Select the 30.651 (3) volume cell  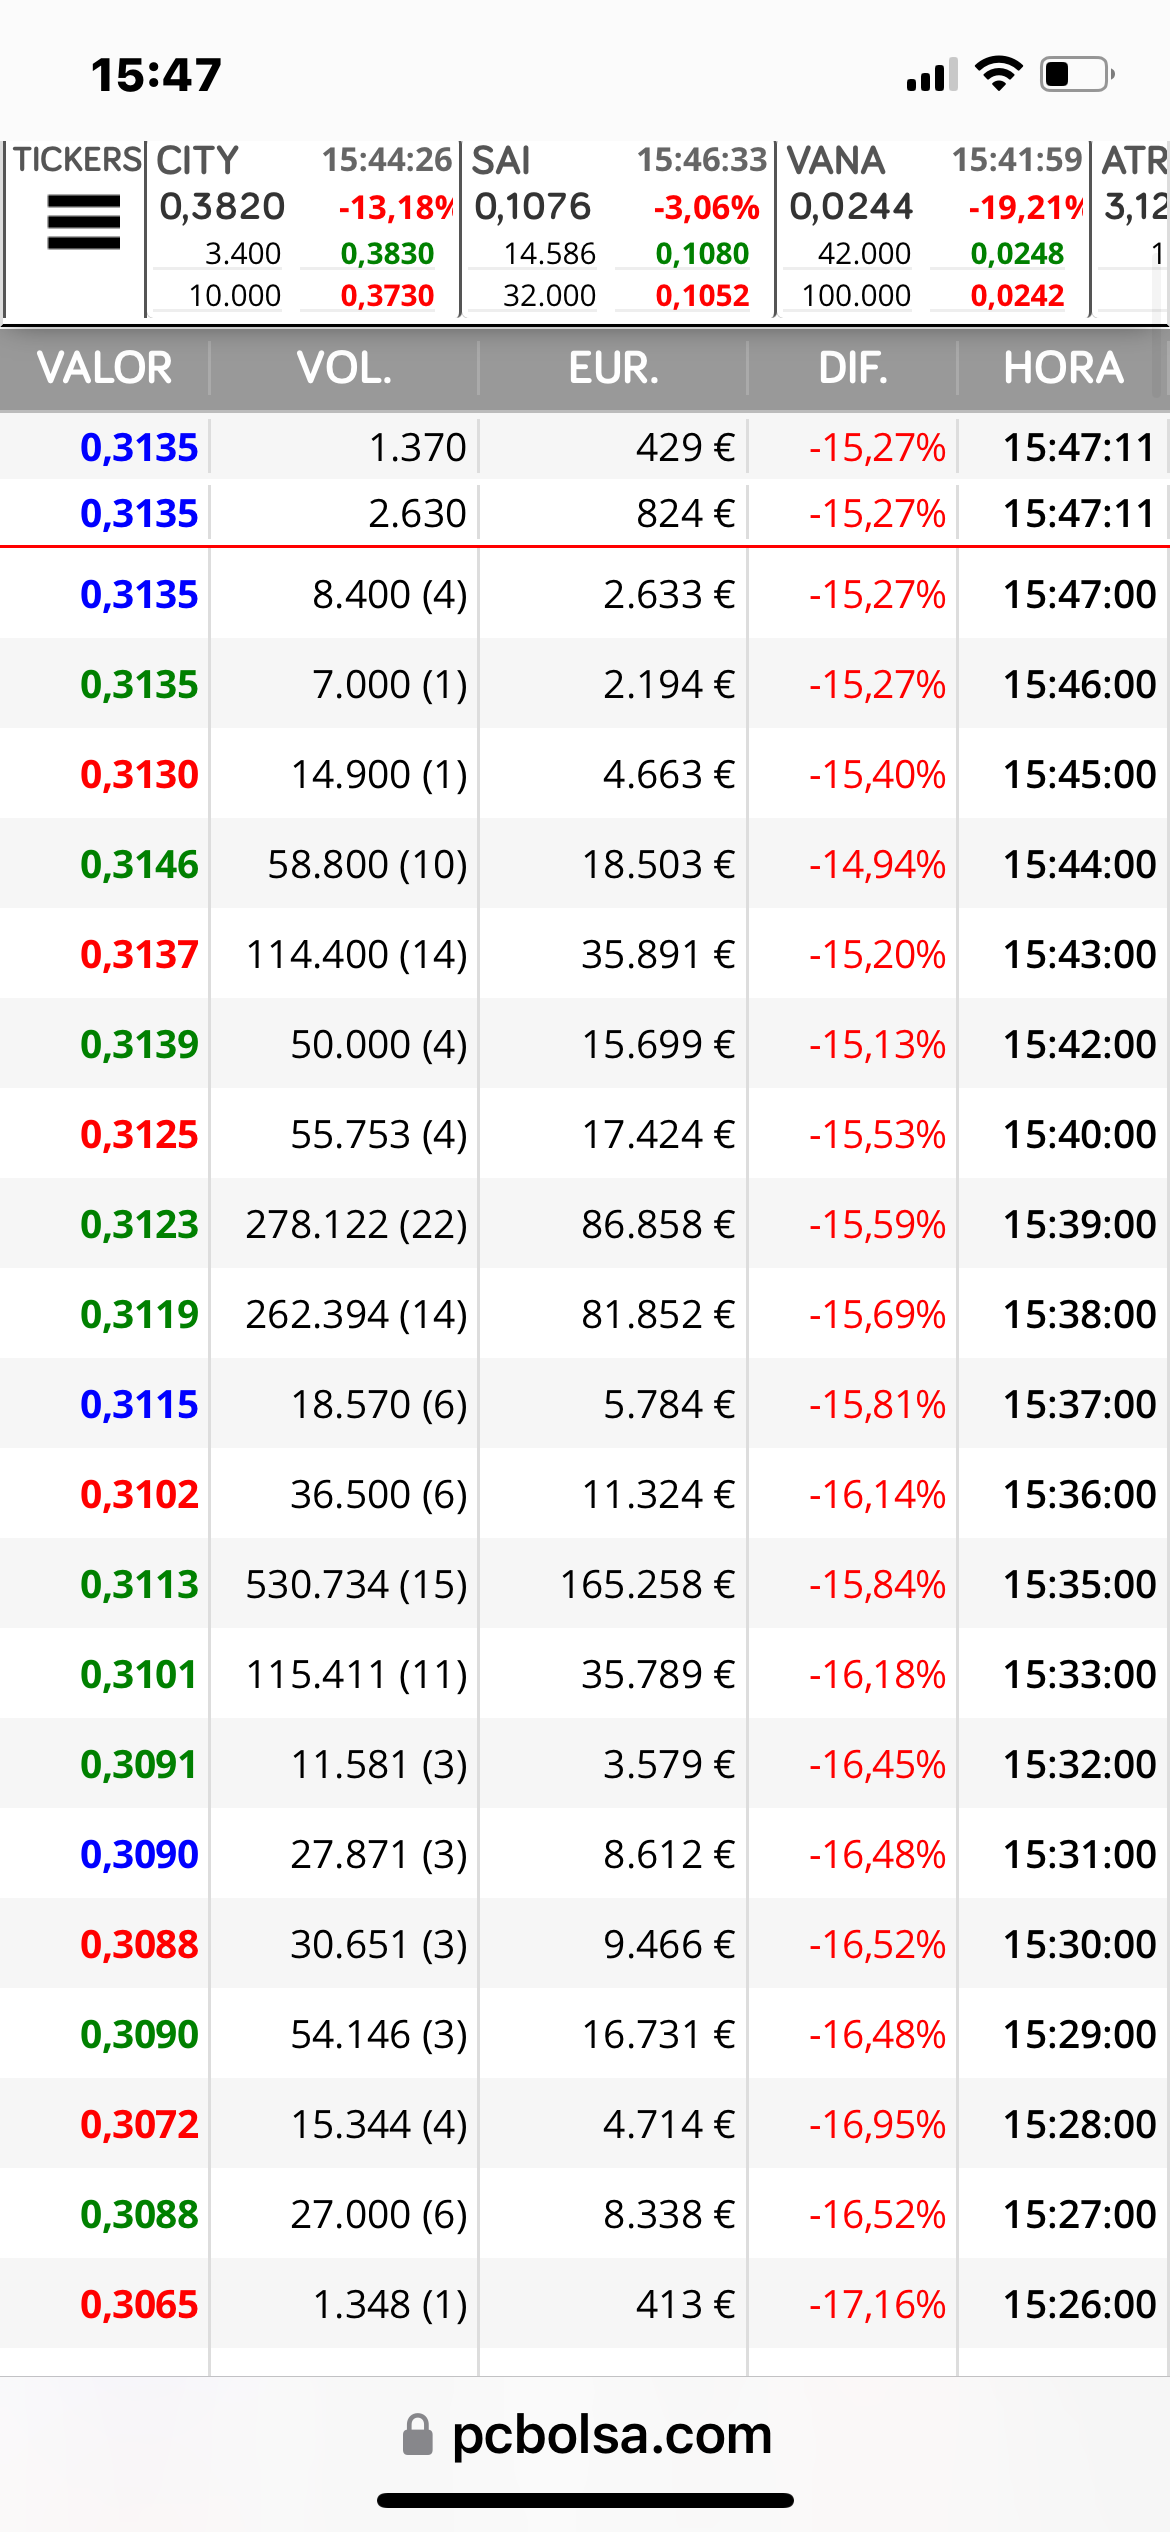(379, 1945)
